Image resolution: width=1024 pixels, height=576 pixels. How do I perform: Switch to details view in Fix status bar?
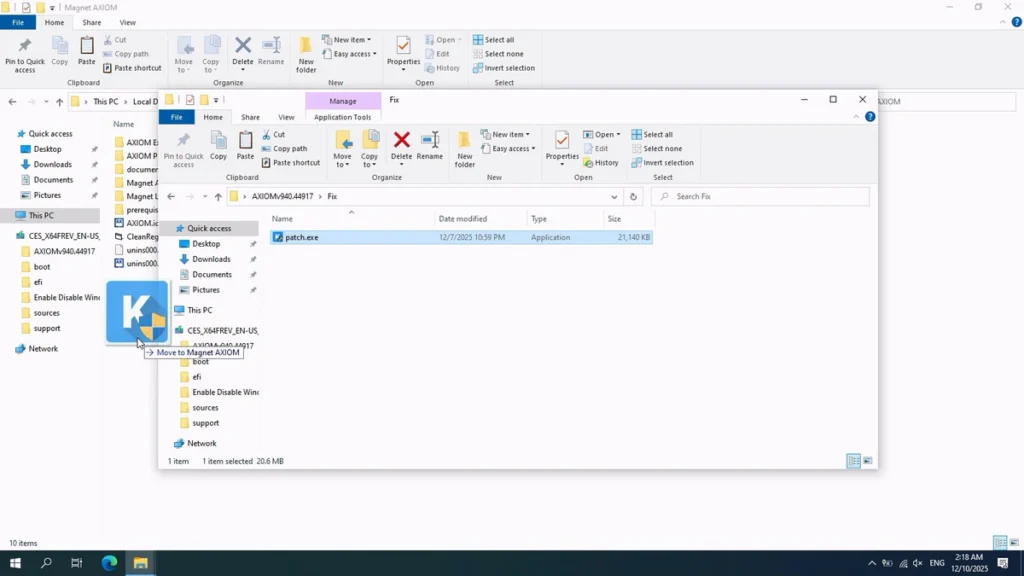(x=853, y=461)
